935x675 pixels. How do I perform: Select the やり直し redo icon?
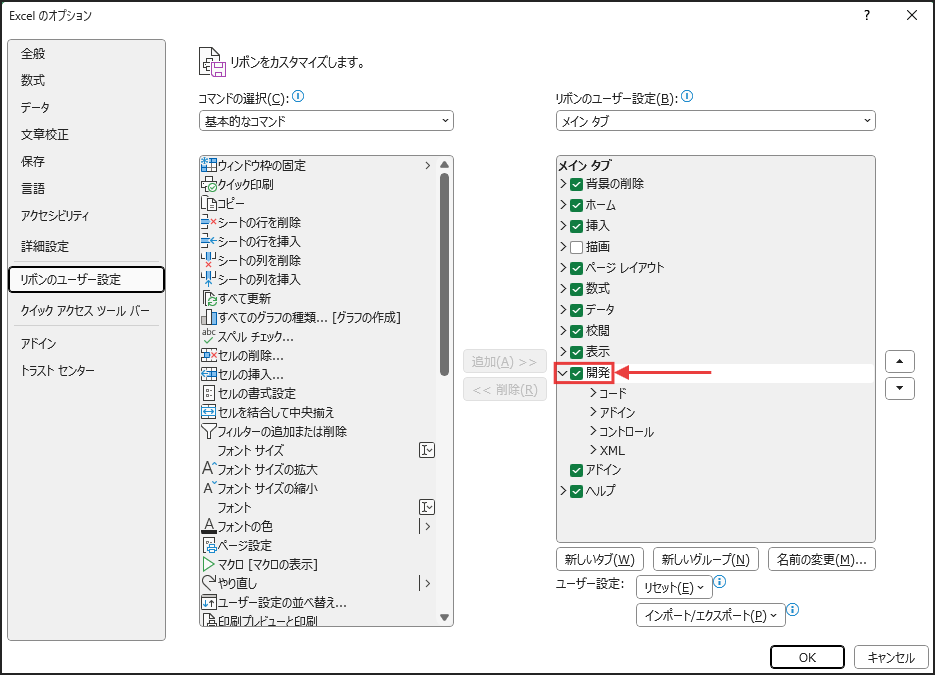click(209, 583)
